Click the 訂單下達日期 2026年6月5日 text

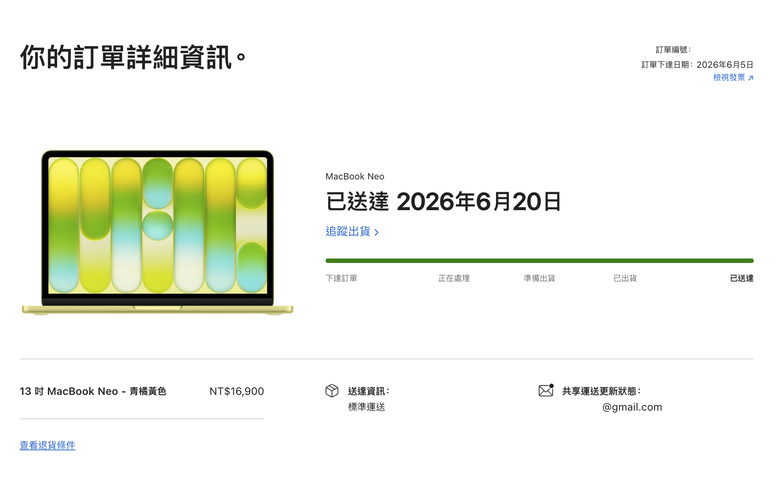tap(697, 65)
